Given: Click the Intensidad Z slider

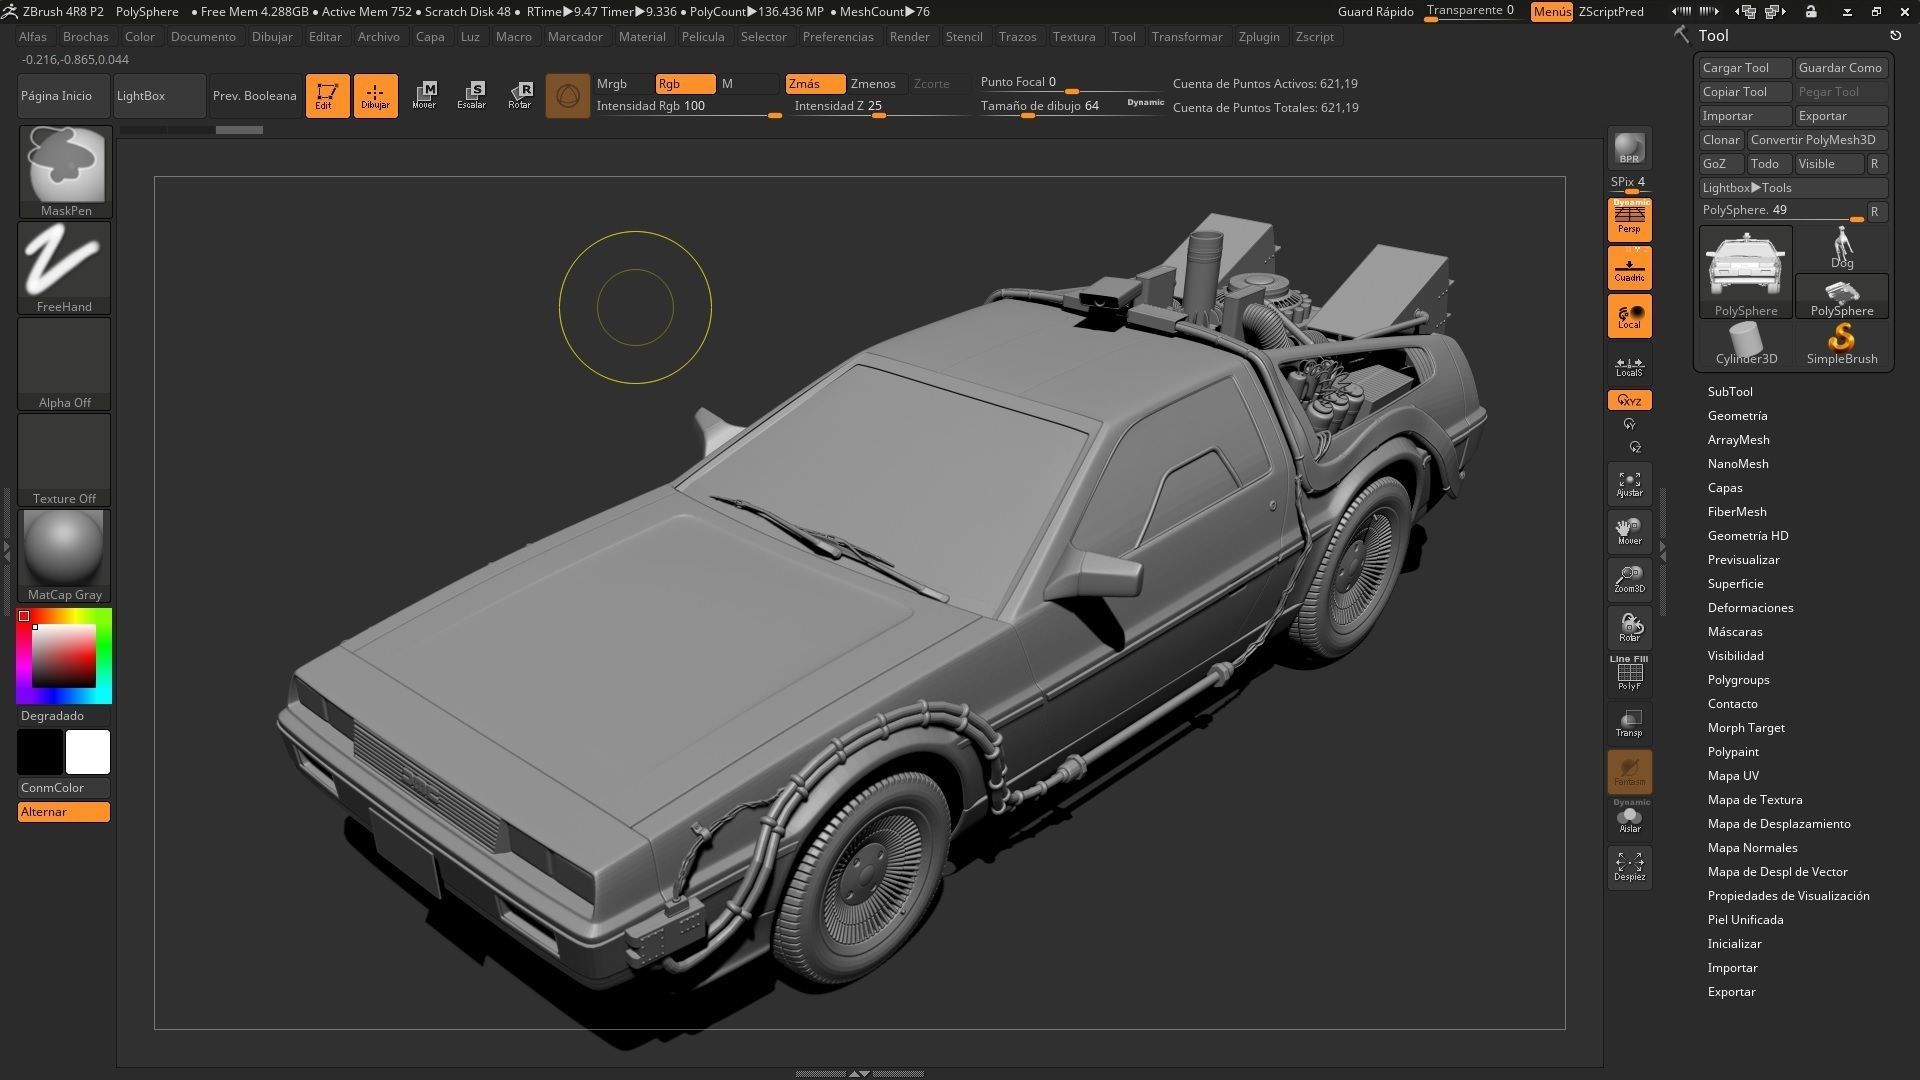Looking at the screenshot, I should tap(880, 107).
